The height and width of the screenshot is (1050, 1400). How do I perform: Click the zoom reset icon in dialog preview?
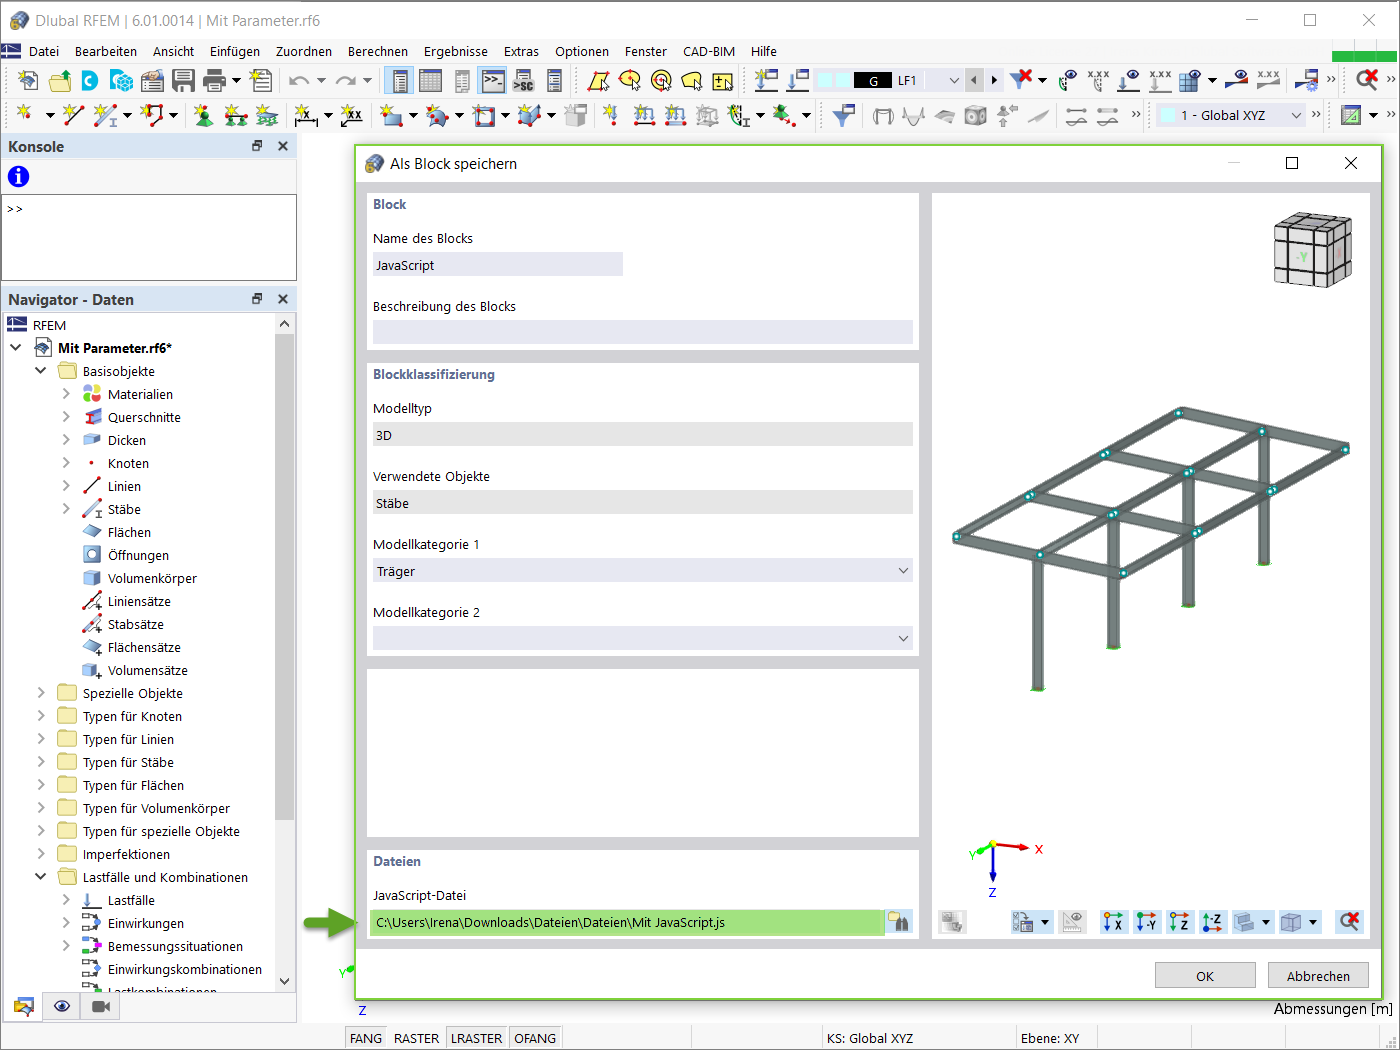(x=1349, y=922)
